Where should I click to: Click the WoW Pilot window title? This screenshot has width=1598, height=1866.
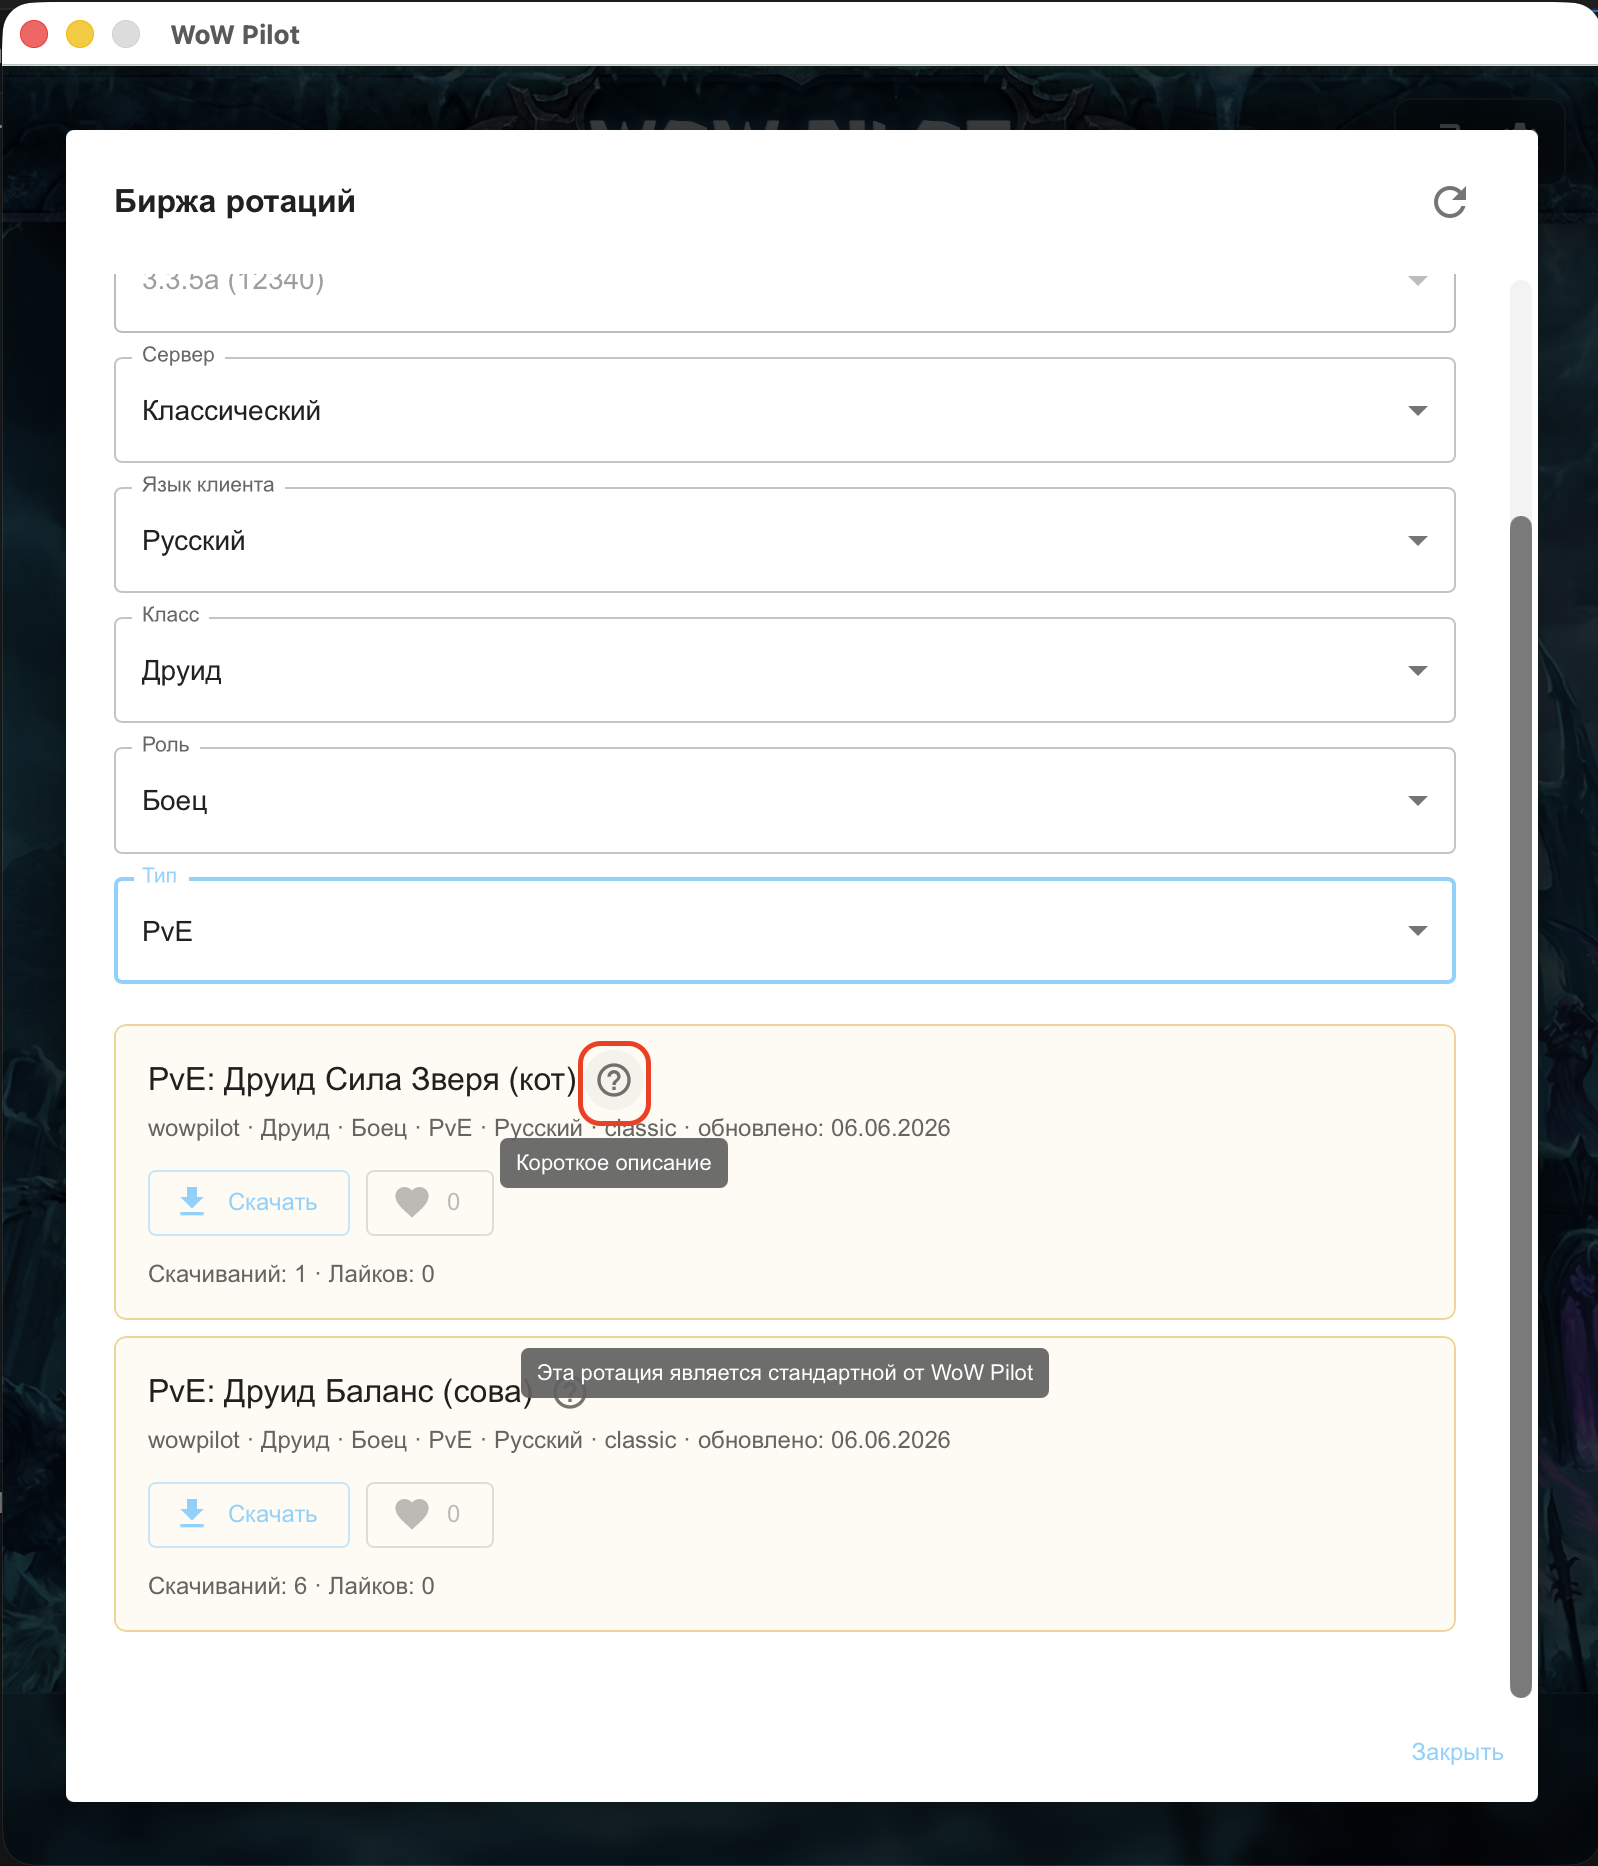pyautogui.click(x=235, y=35)
